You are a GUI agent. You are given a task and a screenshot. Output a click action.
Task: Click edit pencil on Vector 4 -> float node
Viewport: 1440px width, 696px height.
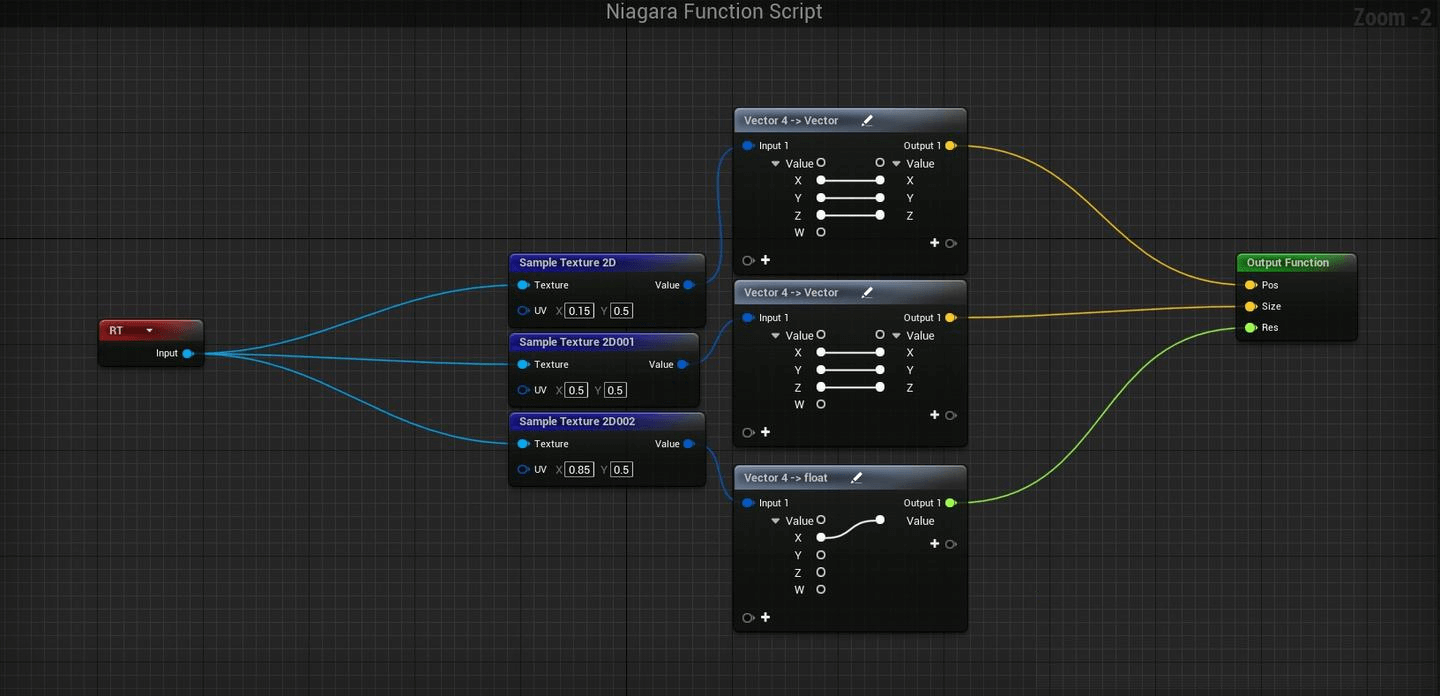click(856, 478)
